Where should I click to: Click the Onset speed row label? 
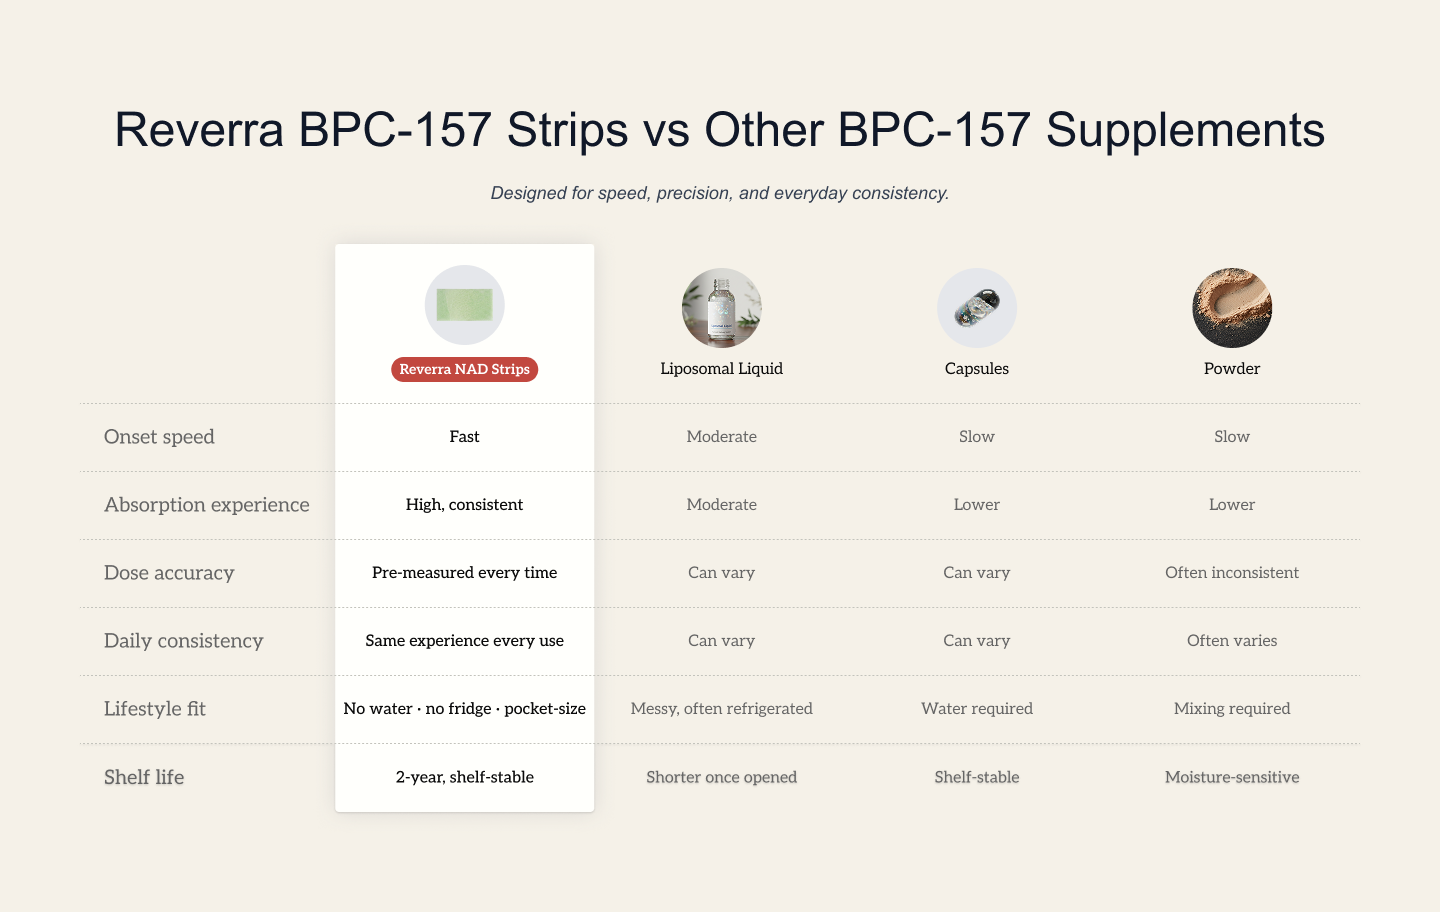[159, 437]
